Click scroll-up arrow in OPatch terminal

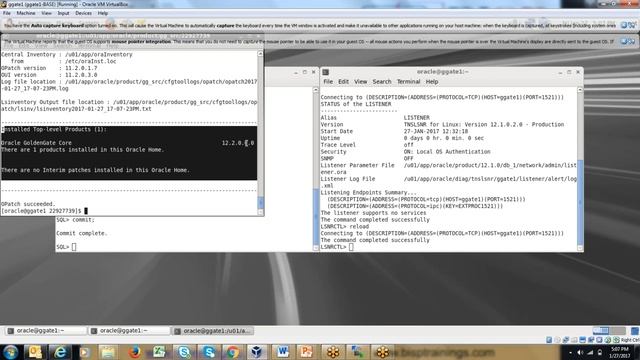(260, 54)
